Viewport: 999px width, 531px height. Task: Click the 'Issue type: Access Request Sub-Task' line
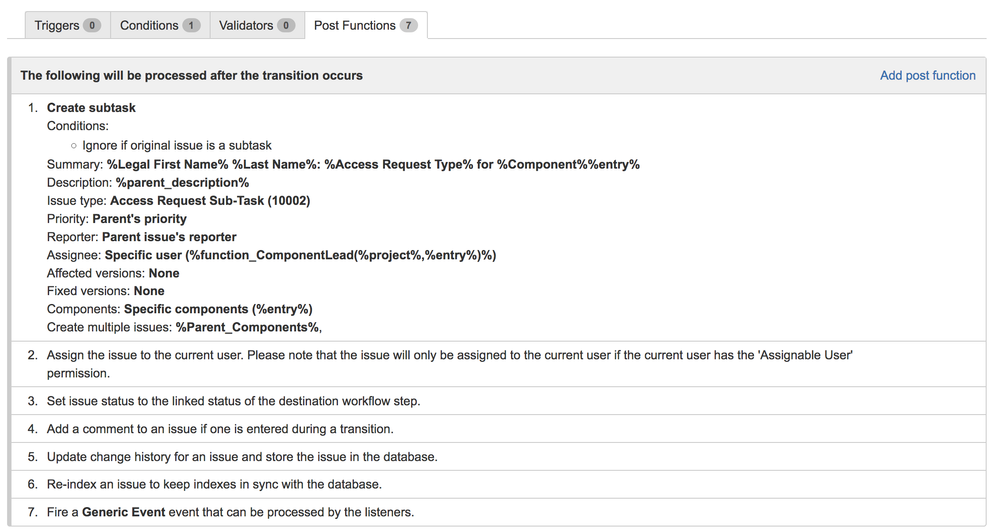tap(178, 200)
